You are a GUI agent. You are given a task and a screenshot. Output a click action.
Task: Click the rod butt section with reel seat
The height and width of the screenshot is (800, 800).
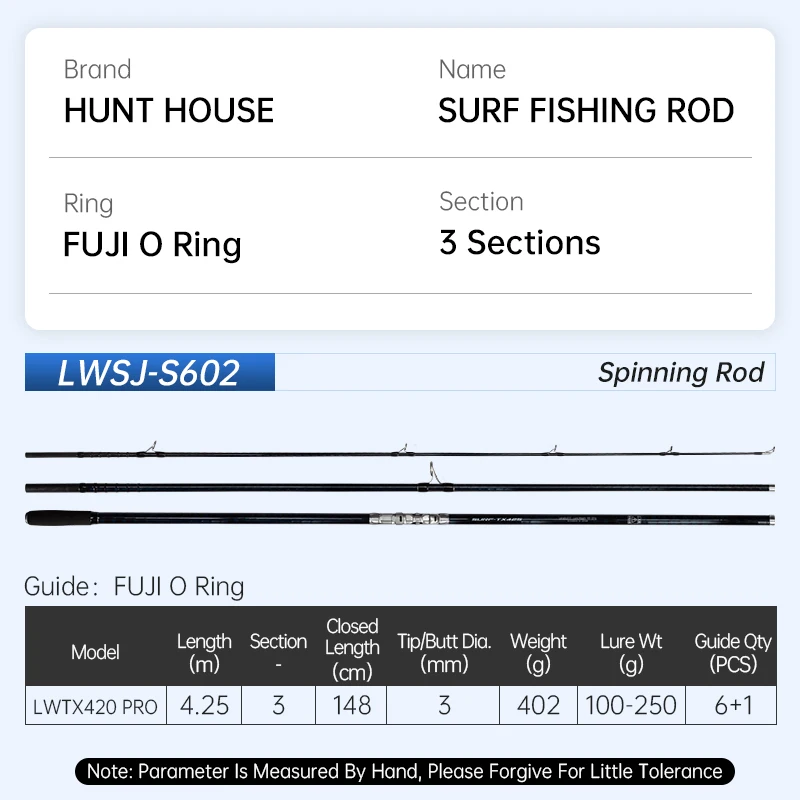click(x=400, y=519)
